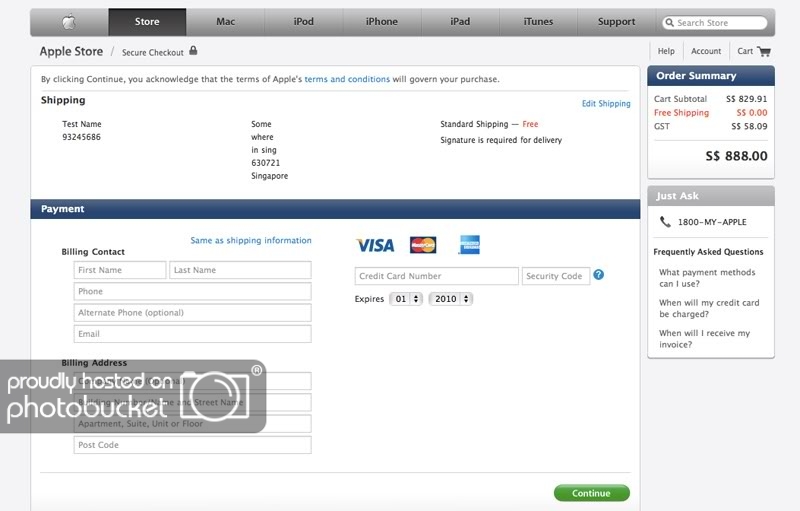
Task: Click the phone icon beside 1800-MY-APPLE
Action: tap(665, 222)
